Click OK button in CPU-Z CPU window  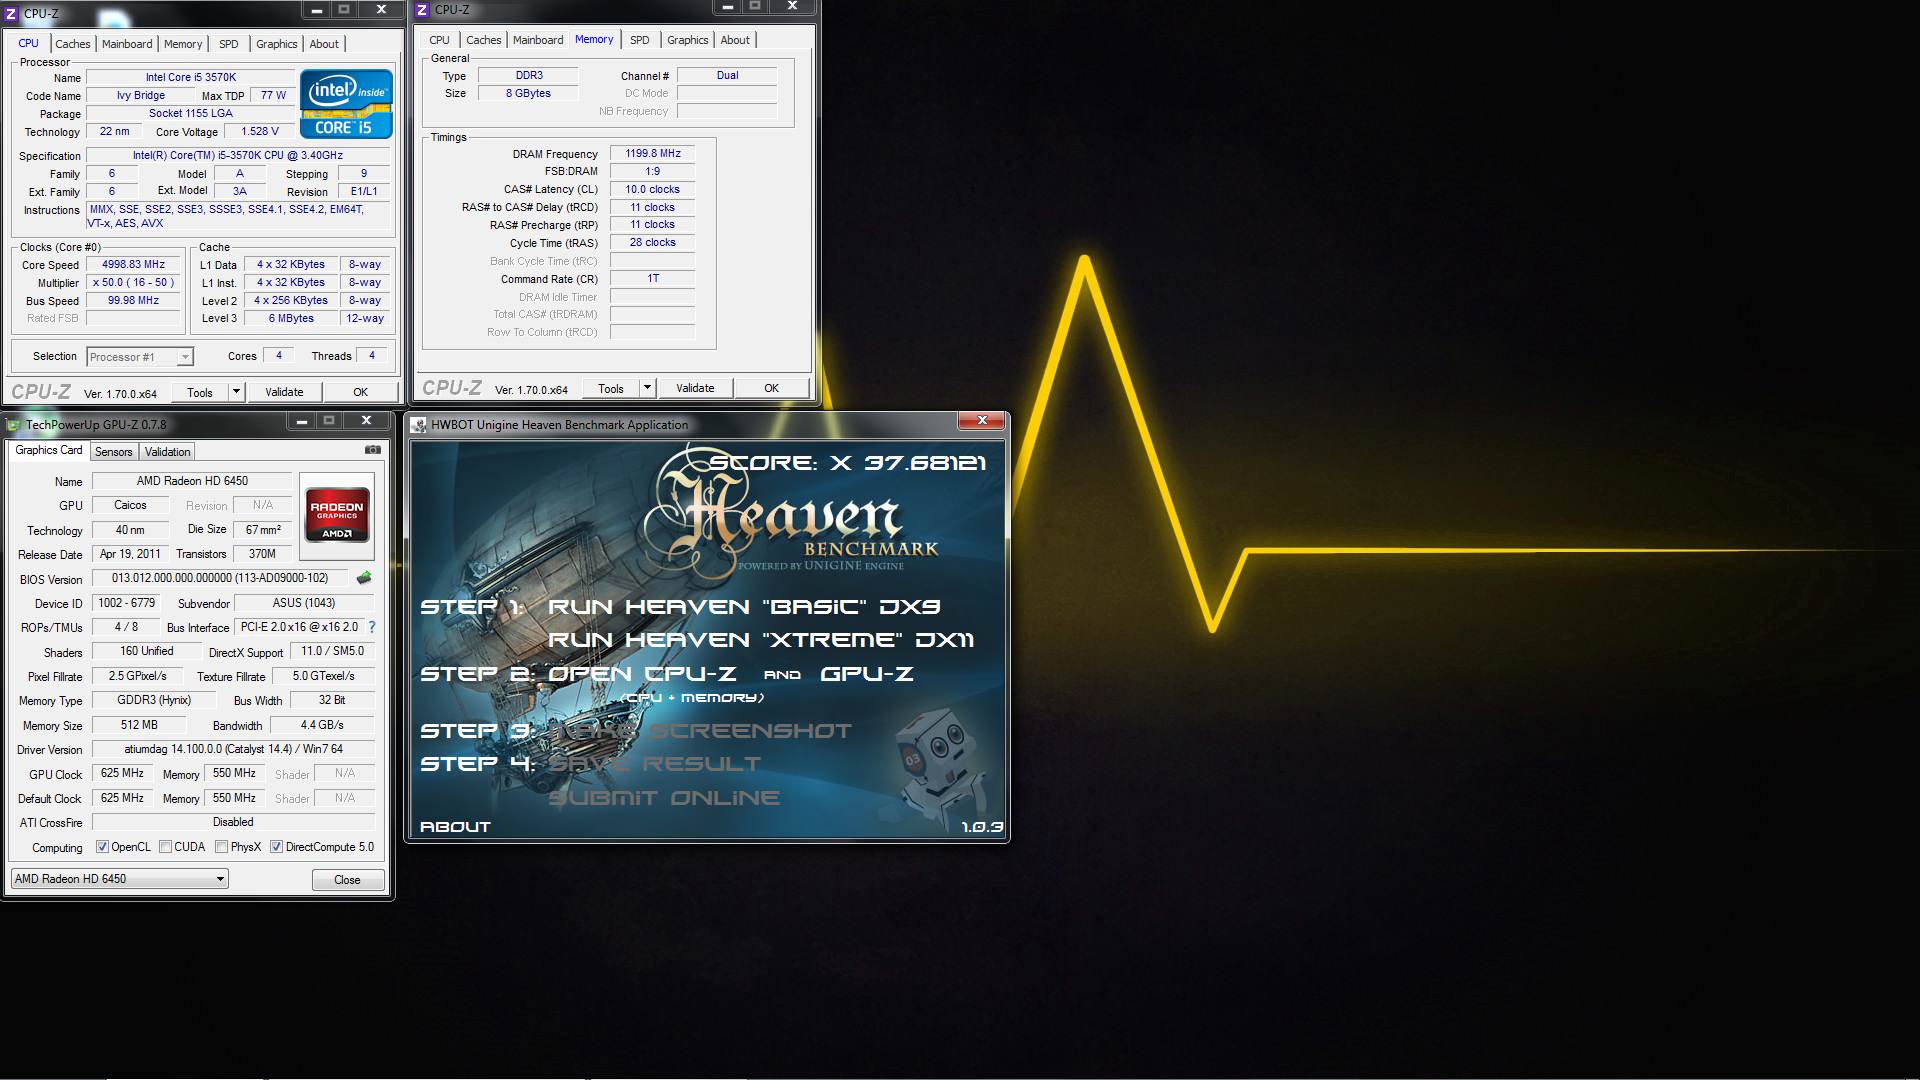point(360,392)
